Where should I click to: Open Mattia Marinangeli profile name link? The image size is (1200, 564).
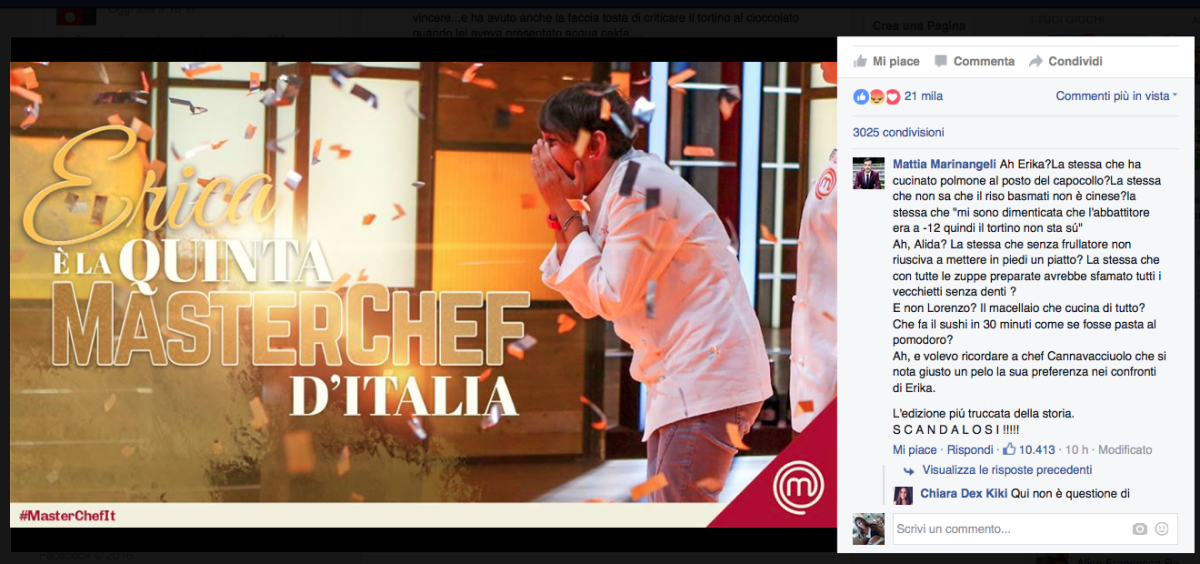click(x=946, y=164)
